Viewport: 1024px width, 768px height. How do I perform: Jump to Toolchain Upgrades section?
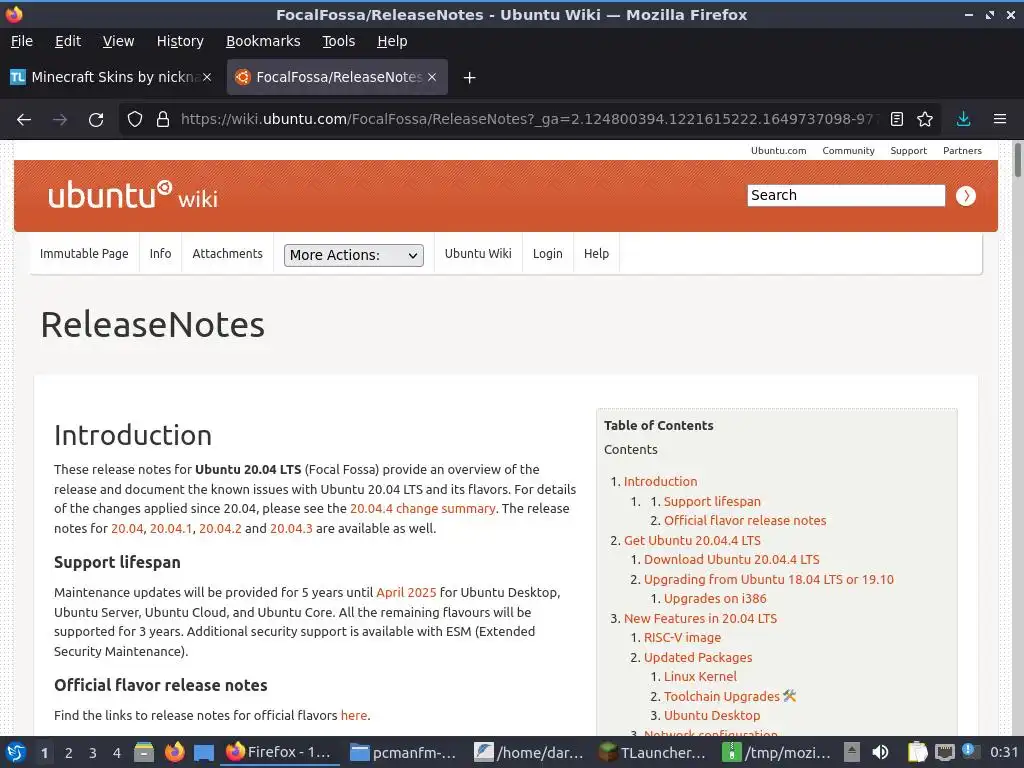point(722,696)
